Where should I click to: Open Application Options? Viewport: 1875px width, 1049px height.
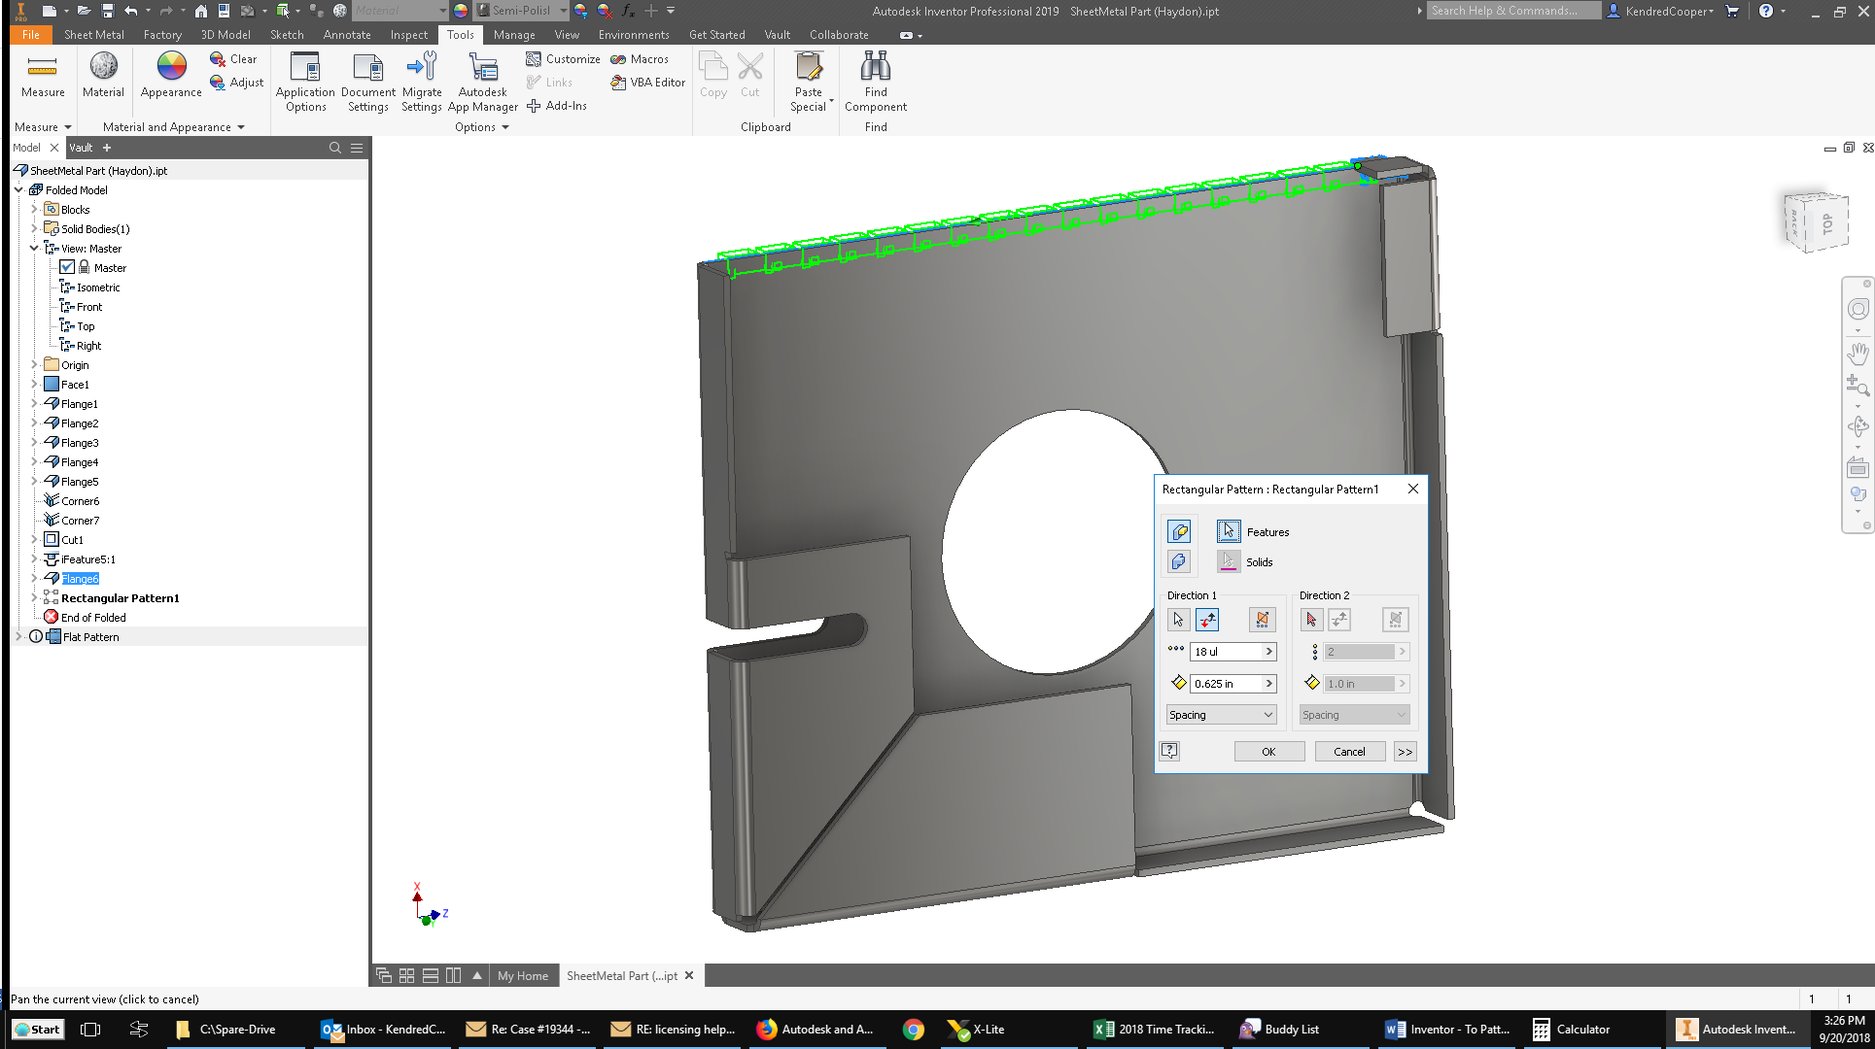pyautogui.click(x=305, y=82)
